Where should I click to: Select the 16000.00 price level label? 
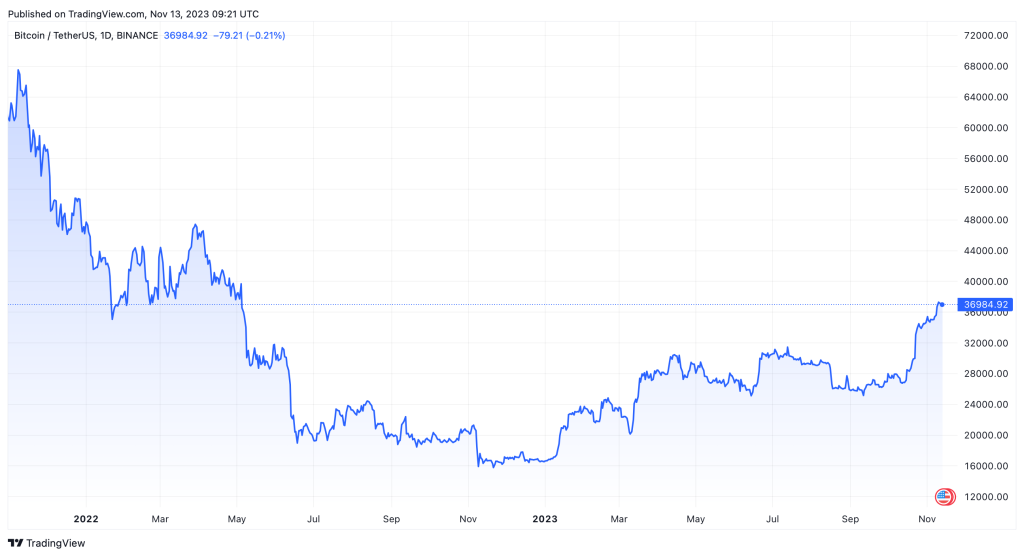984,466
